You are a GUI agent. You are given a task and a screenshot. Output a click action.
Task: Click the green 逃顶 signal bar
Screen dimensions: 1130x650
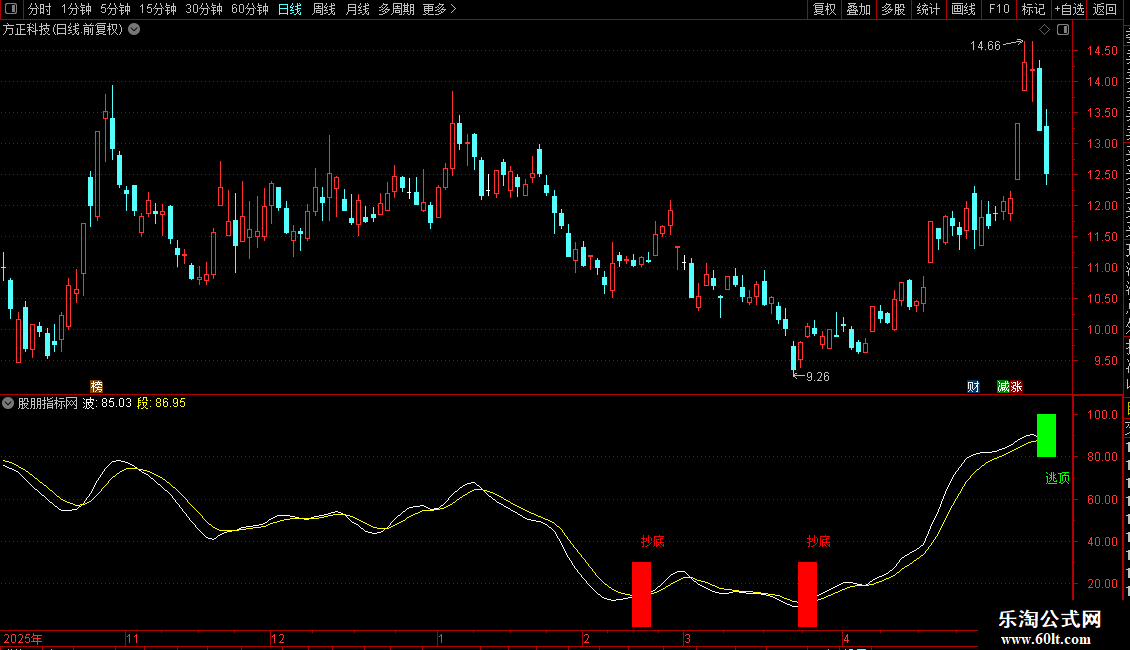(1046, 435)
